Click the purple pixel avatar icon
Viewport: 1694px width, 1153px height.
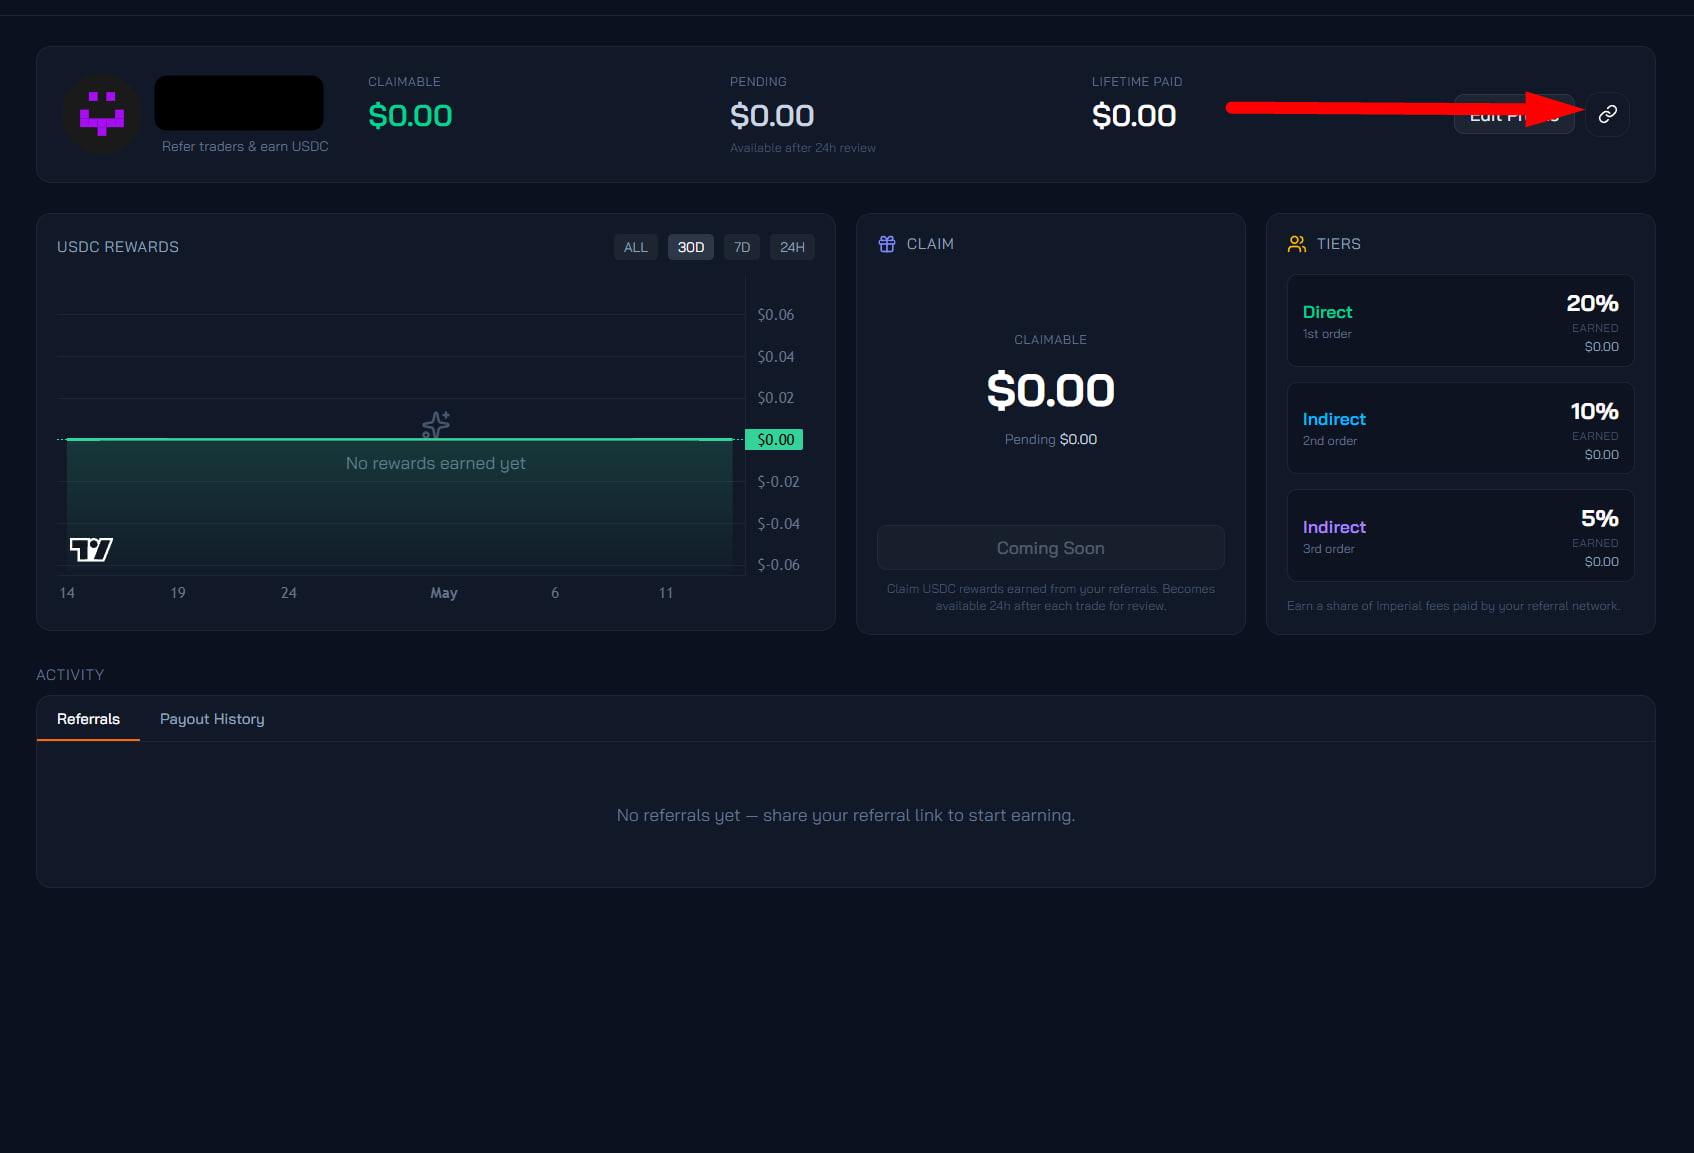tap(101, 114)
